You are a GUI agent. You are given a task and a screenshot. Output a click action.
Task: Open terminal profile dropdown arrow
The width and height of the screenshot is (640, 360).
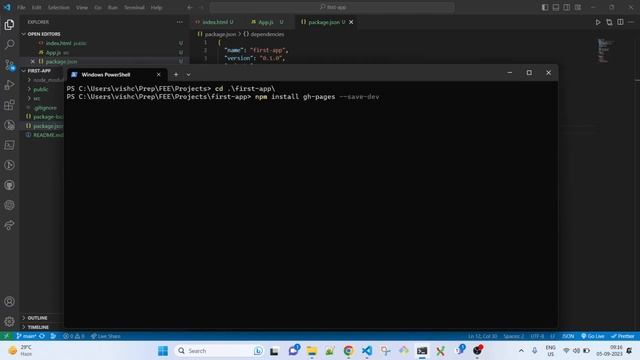click(x=188, y=74)
